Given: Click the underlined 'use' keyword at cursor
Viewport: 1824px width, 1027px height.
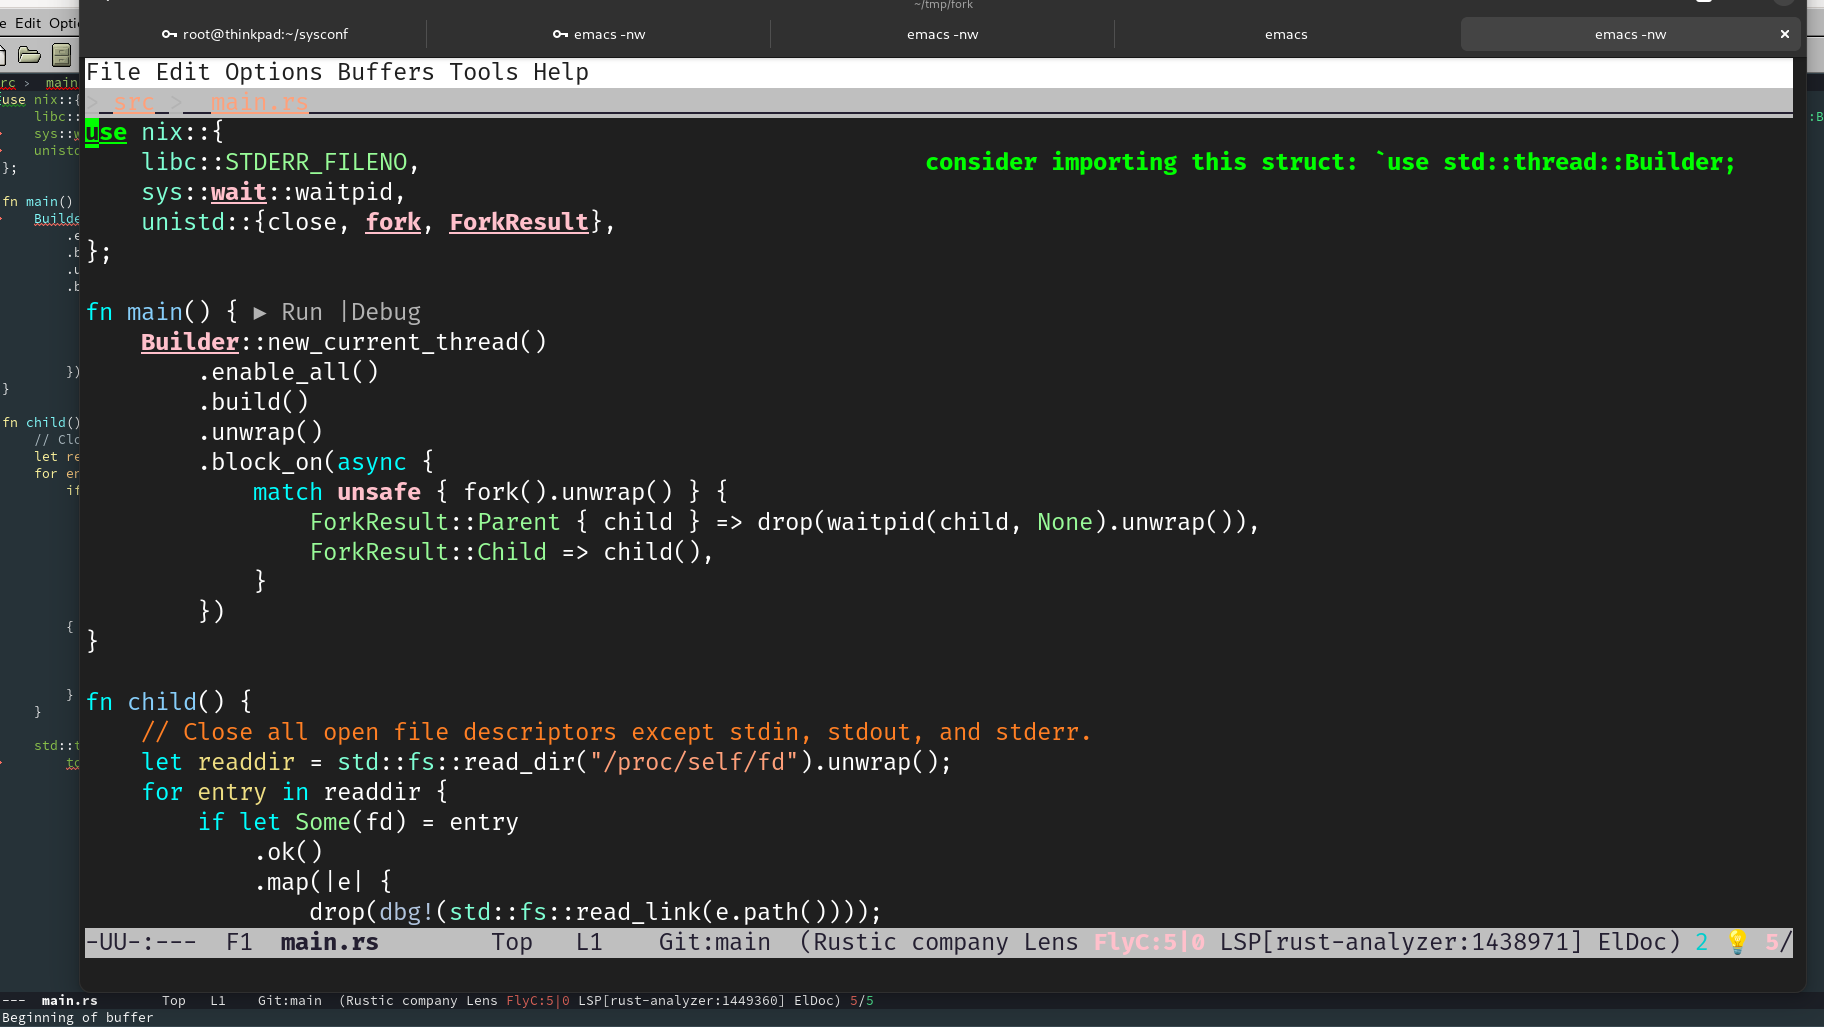Looking at the screenshot, I should click(x=106, y=132).
